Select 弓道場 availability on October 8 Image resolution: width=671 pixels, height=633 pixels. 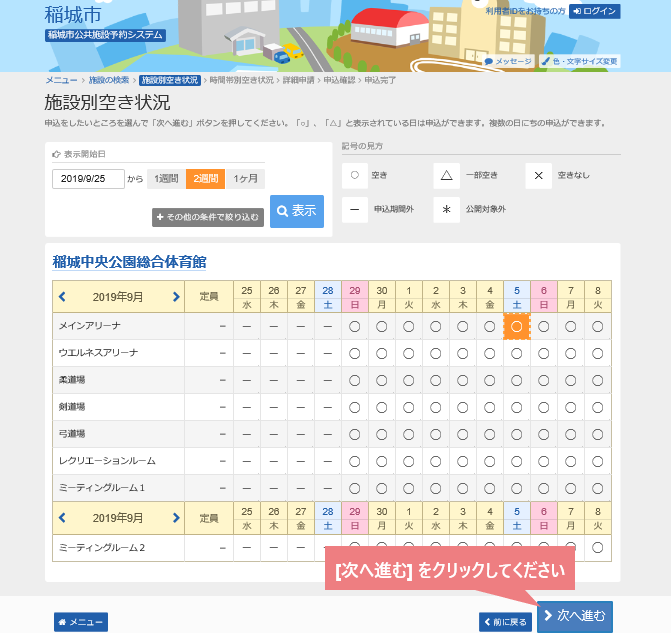pos(597,434)
